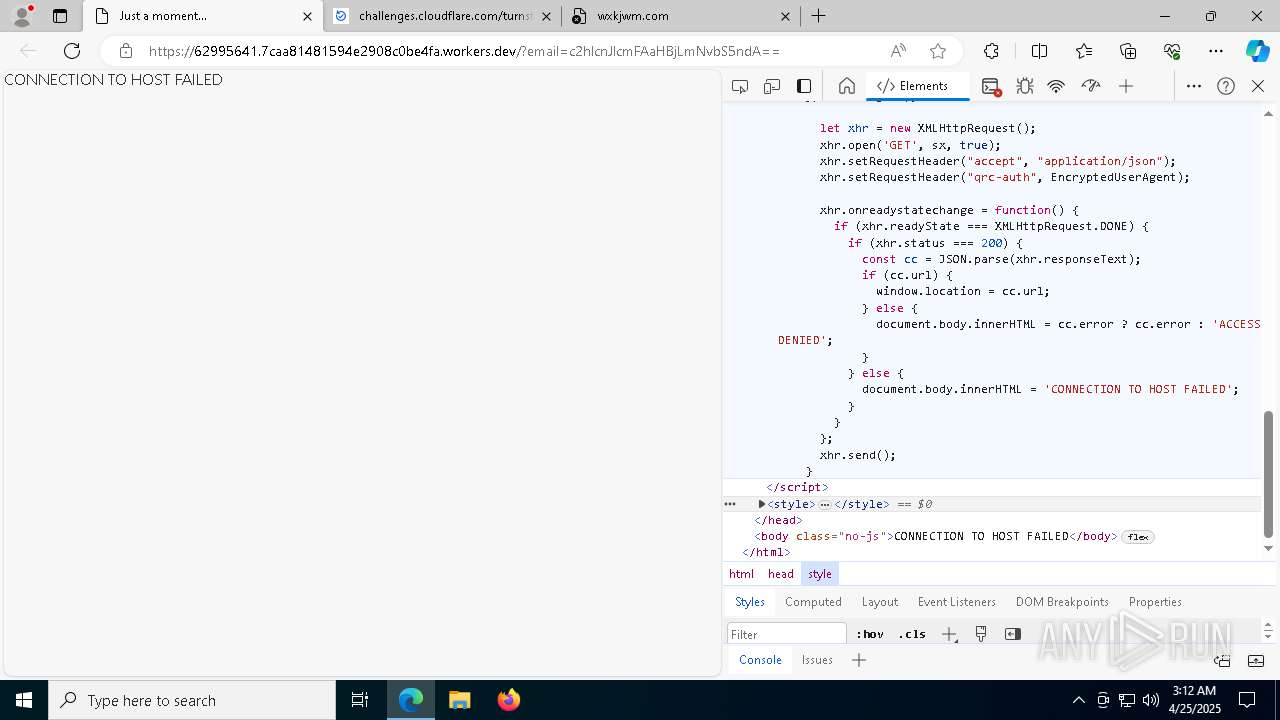The width and height of the screenshot is (1280, 720).
Task: Click the Elements panel vertical scrollbar thumb
Action: (1268, 475)
